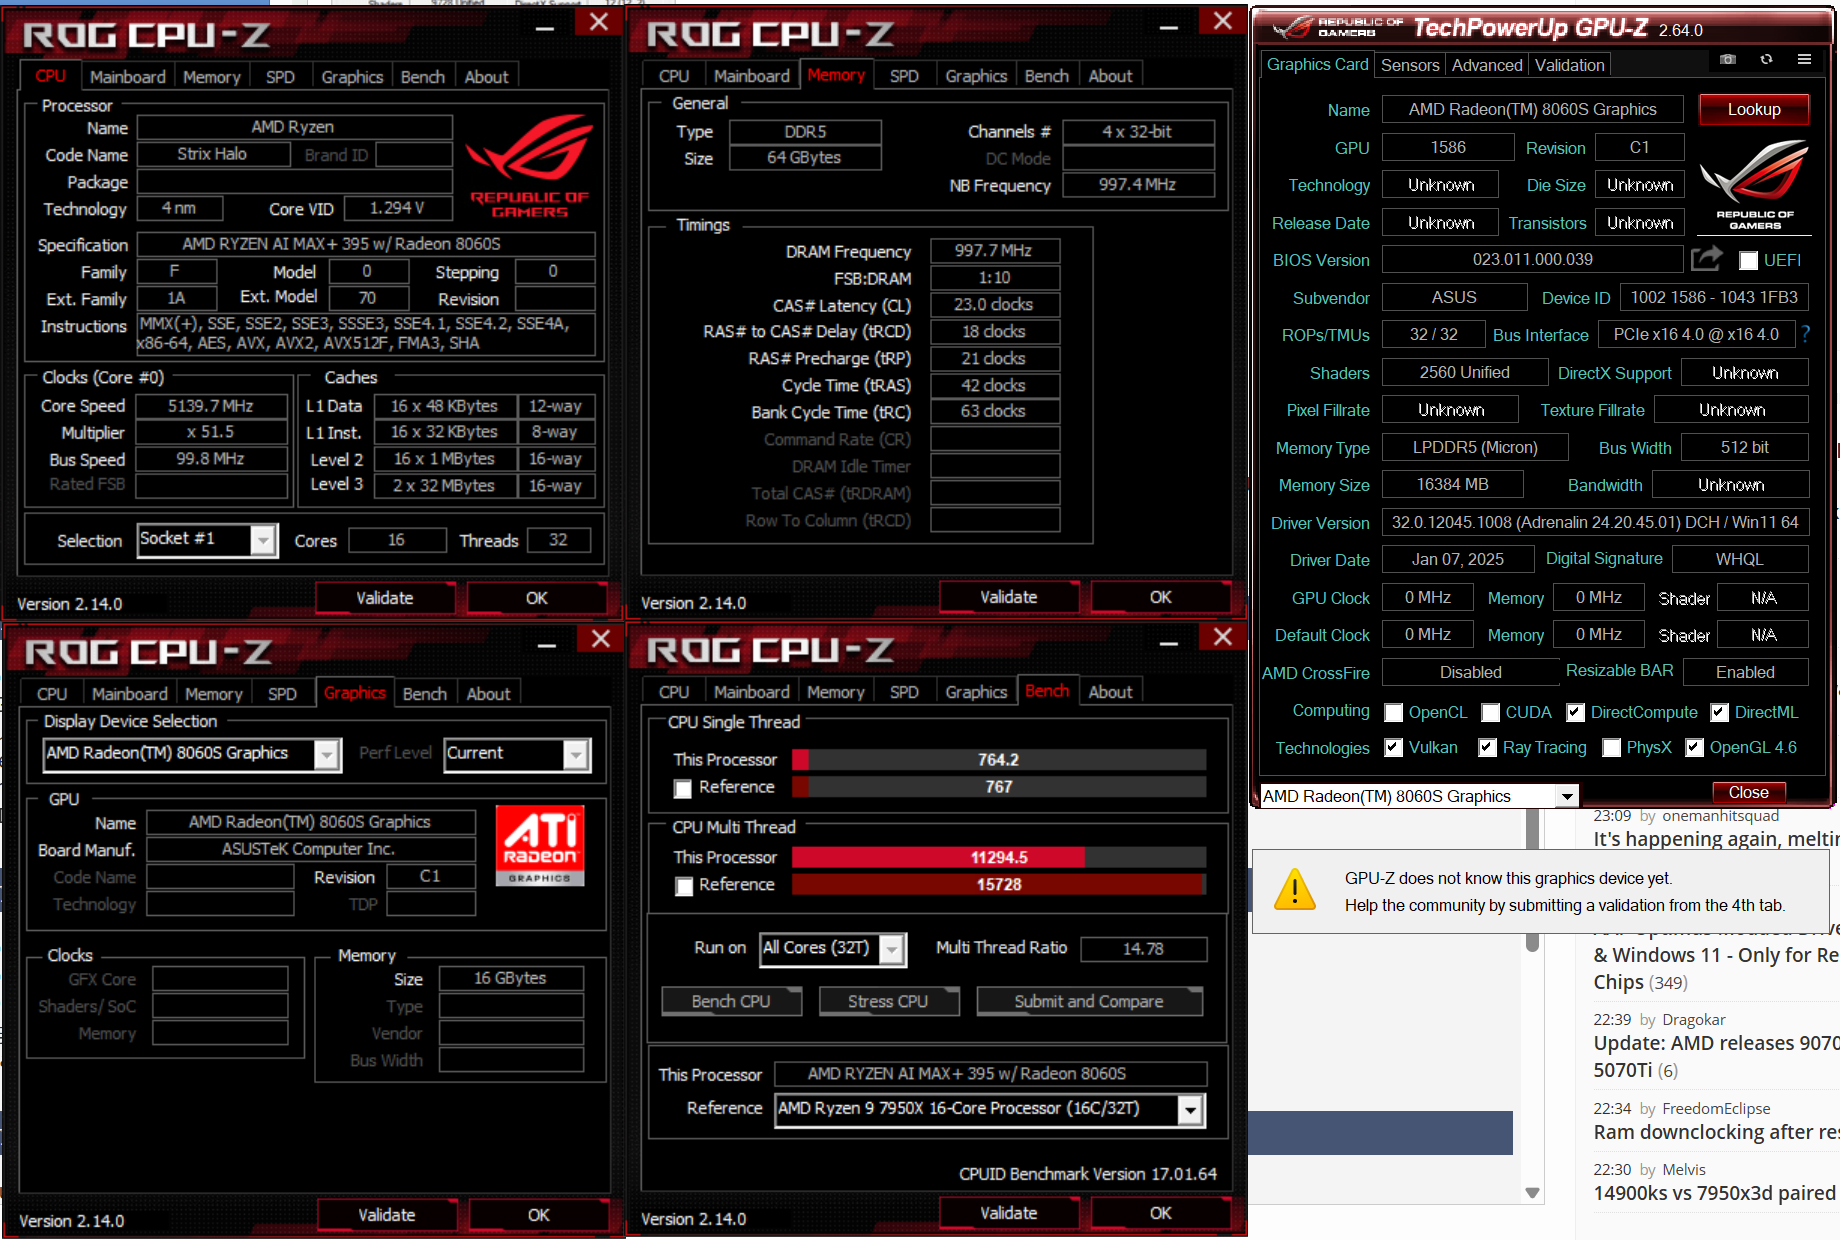
Task: Toggle the DirectML checkbox
Action: 1719,713
